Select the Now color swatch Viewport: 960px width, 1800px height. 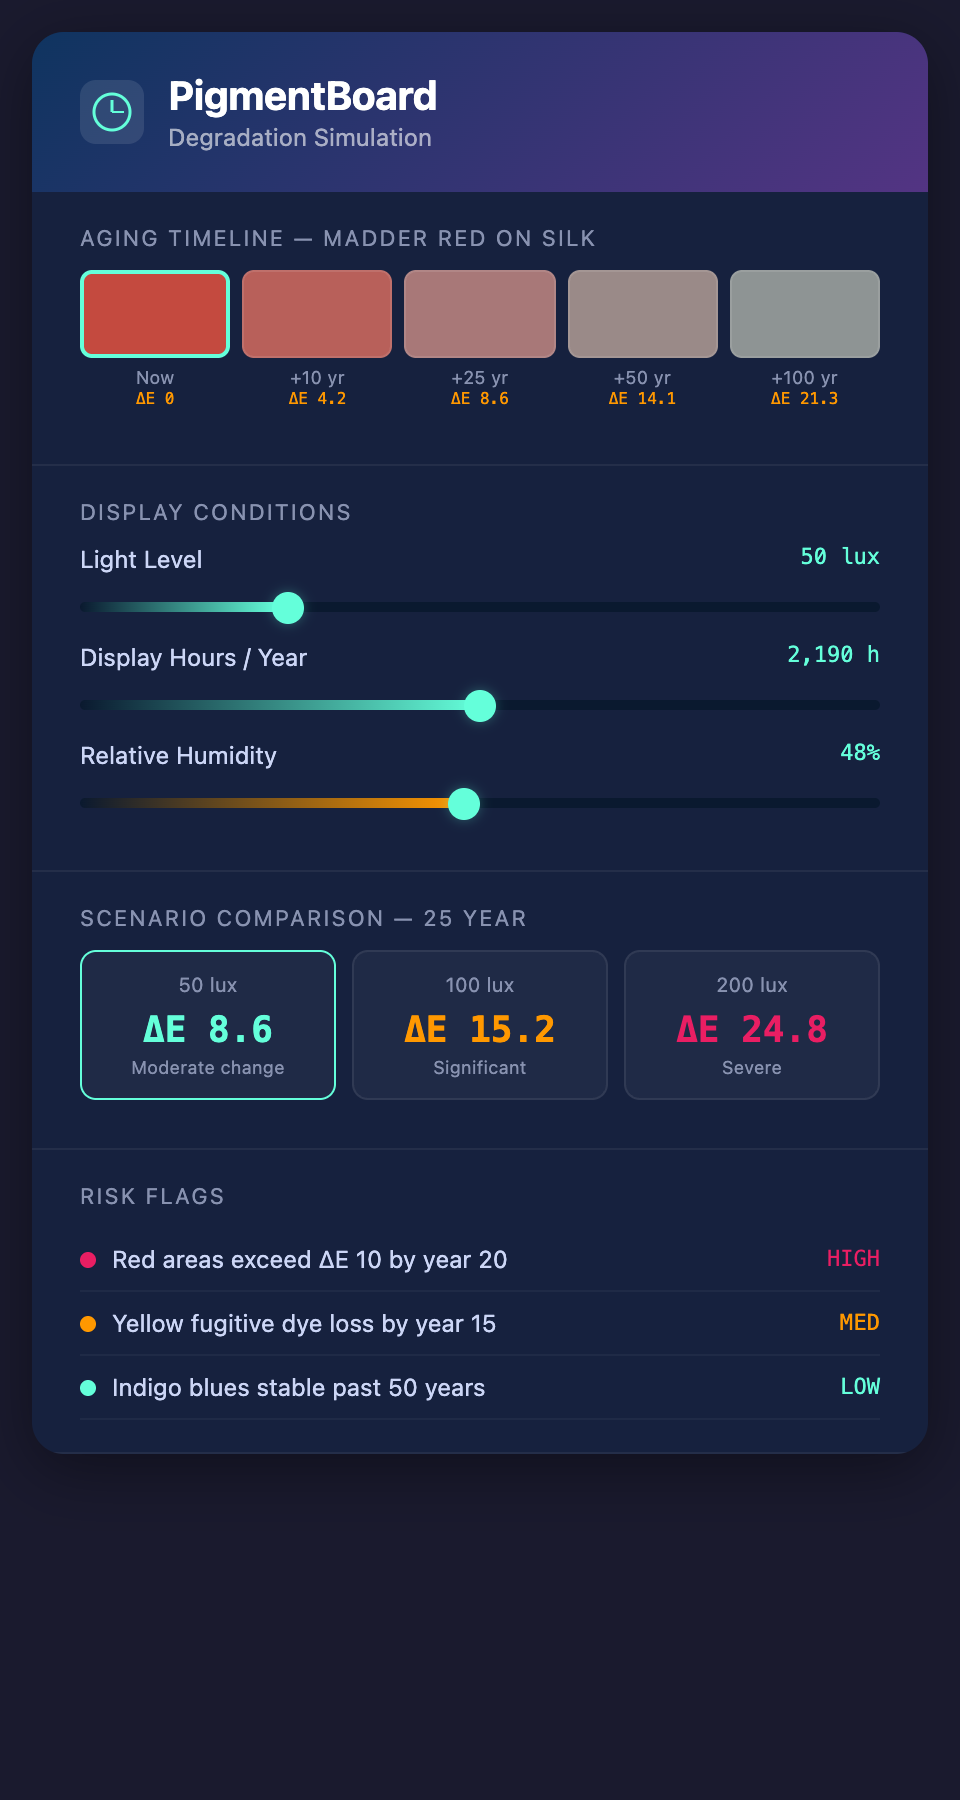point(155,314)
